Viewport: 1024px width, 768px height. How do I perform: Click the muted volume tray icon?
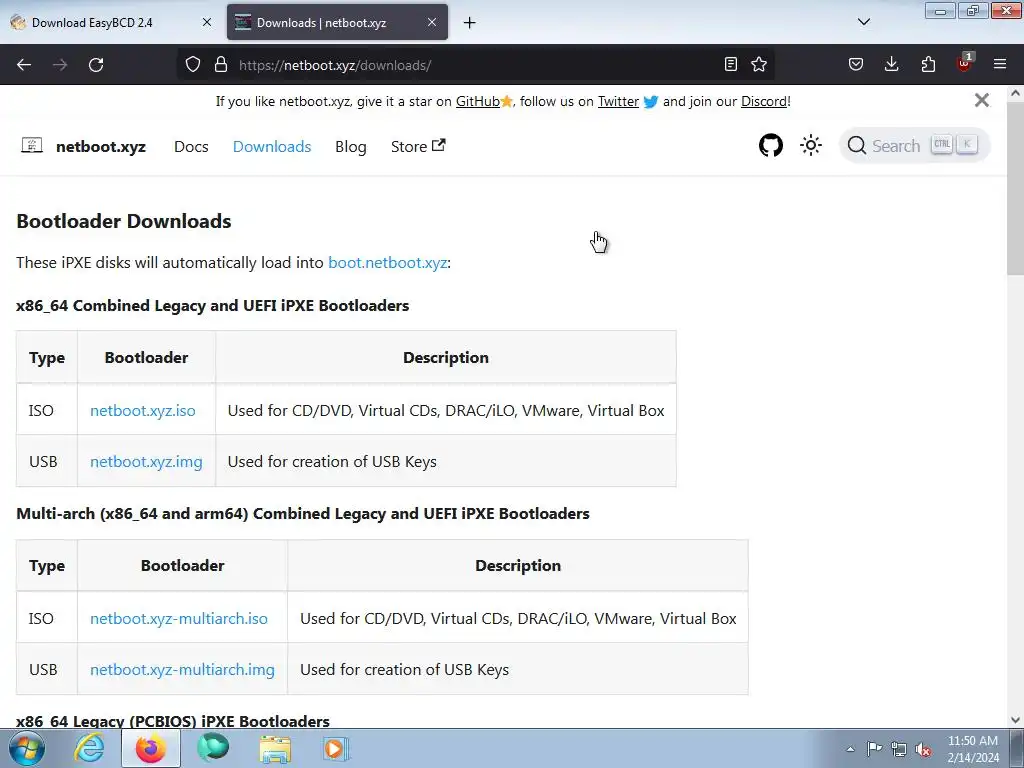tap(923, 749)
